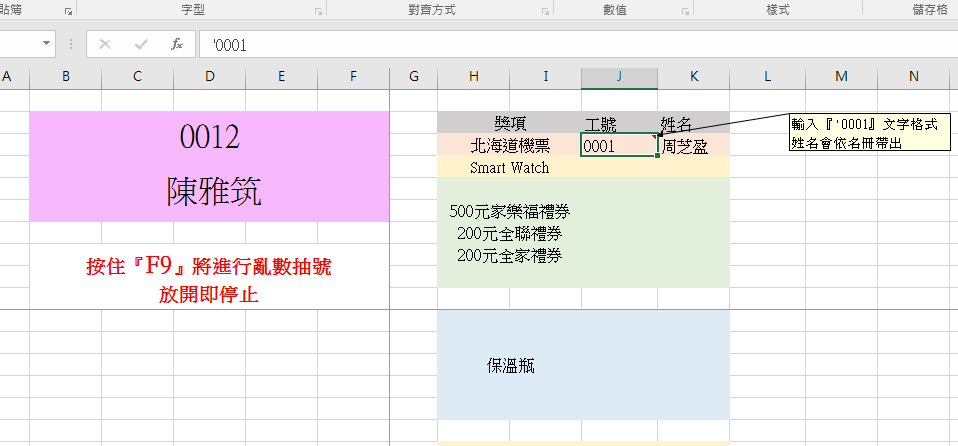Image resolution: width=958 pixels, height=446 pixels.
Task: Select column K header
Action: pos(693,76)
